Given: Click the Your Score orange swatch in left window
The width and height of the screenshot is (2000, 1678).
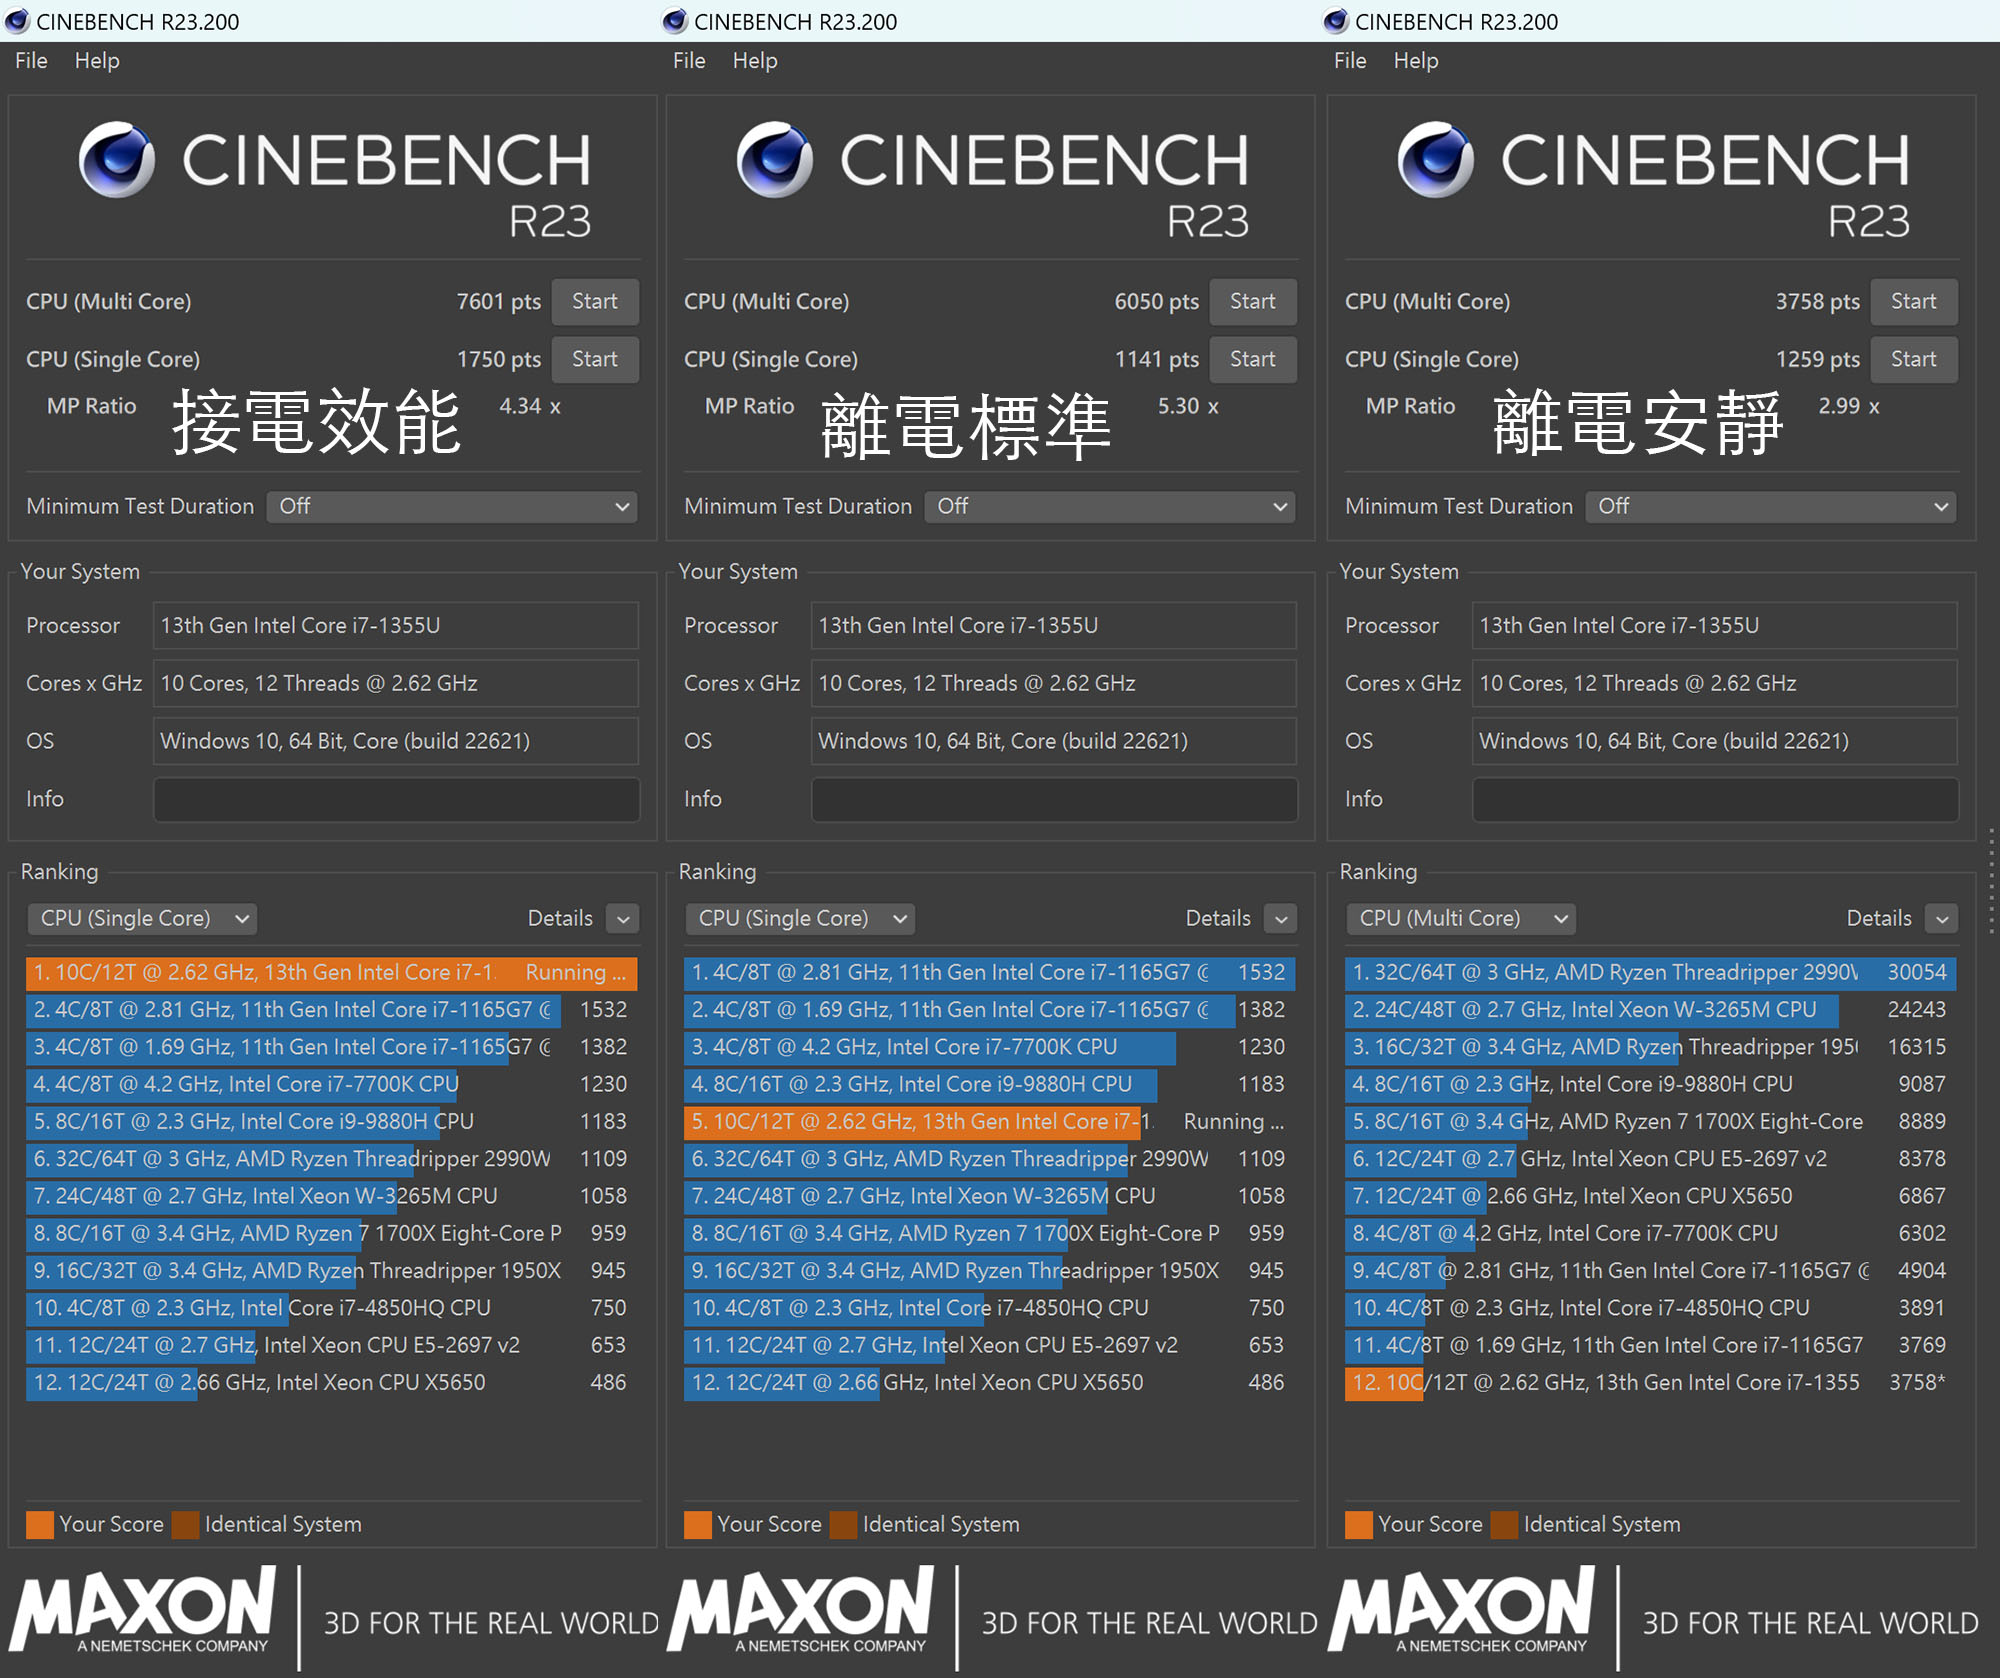Looking at the screenshot, I should [40, 1525].
